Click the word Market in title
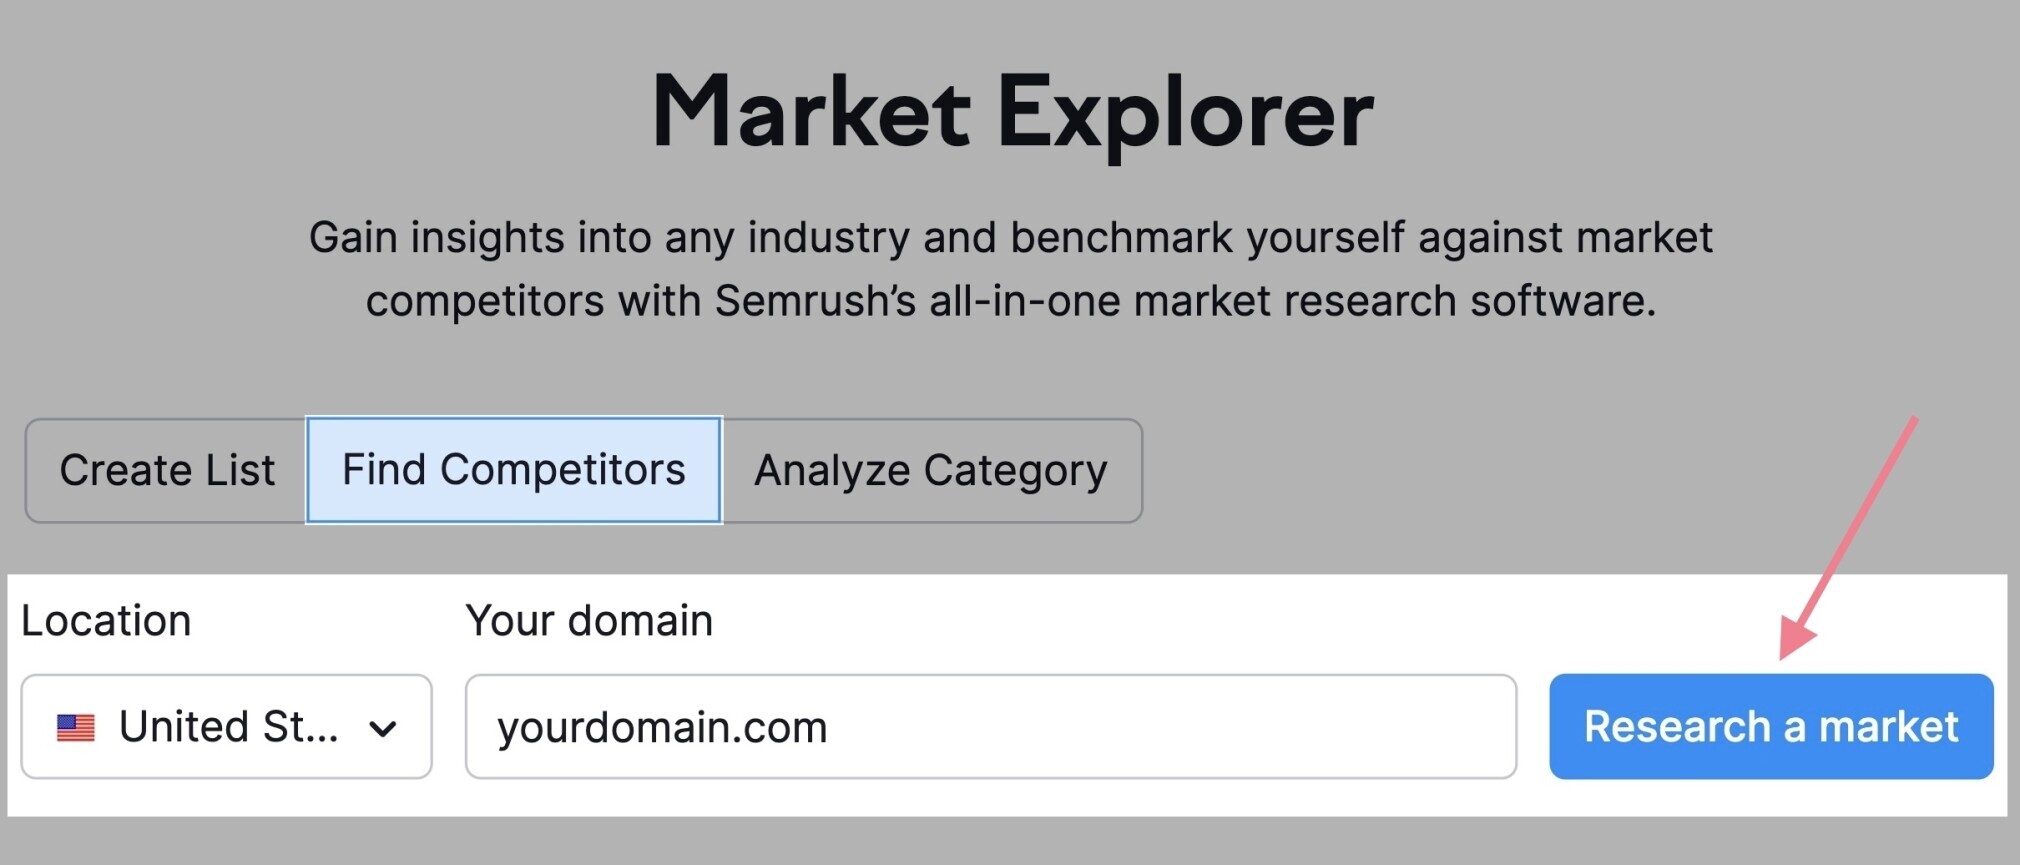This screenshot has width=2020, height=865. click(x=811, y=112)
